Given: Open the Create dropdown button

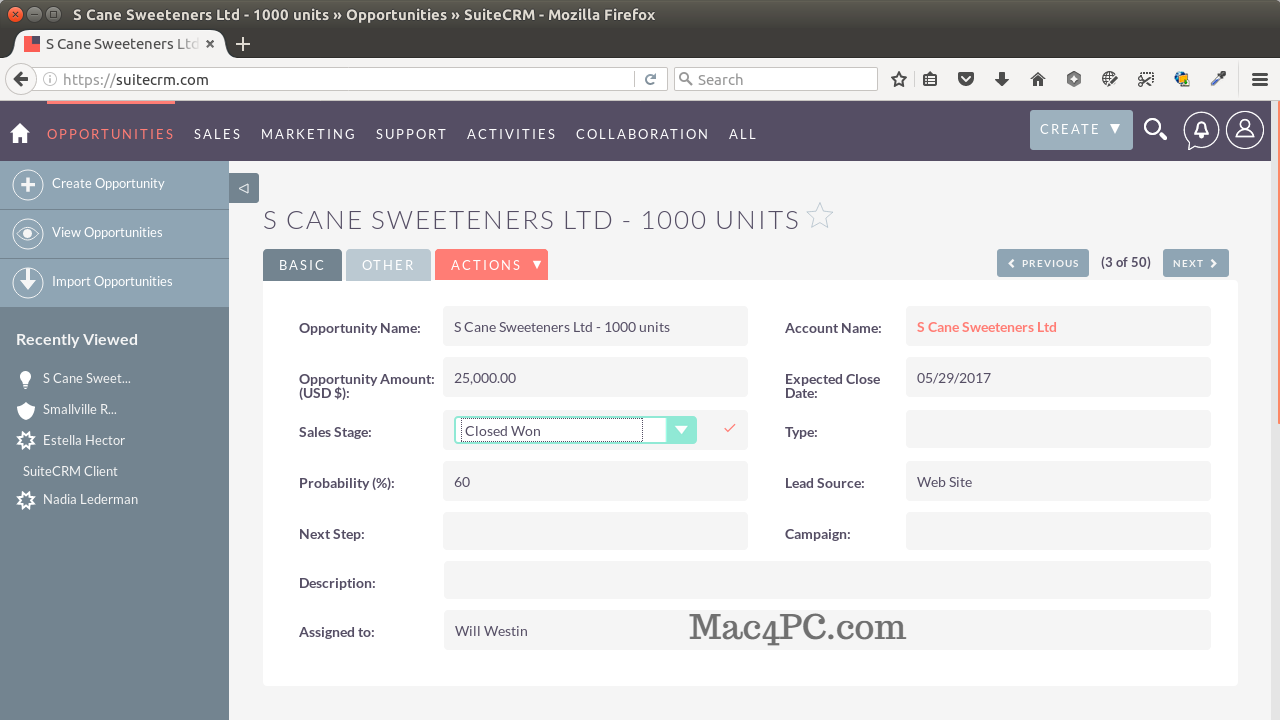Looking at the screenshot, I should (1081, 130).
